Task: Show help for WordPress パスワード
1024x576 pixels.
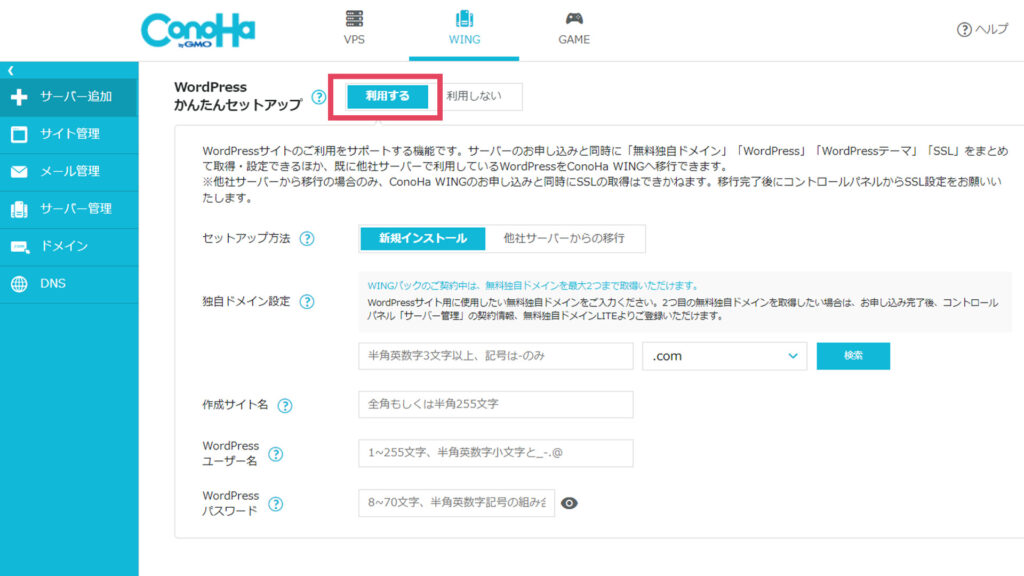Action: pyautogui.click(x=276, y=504)
